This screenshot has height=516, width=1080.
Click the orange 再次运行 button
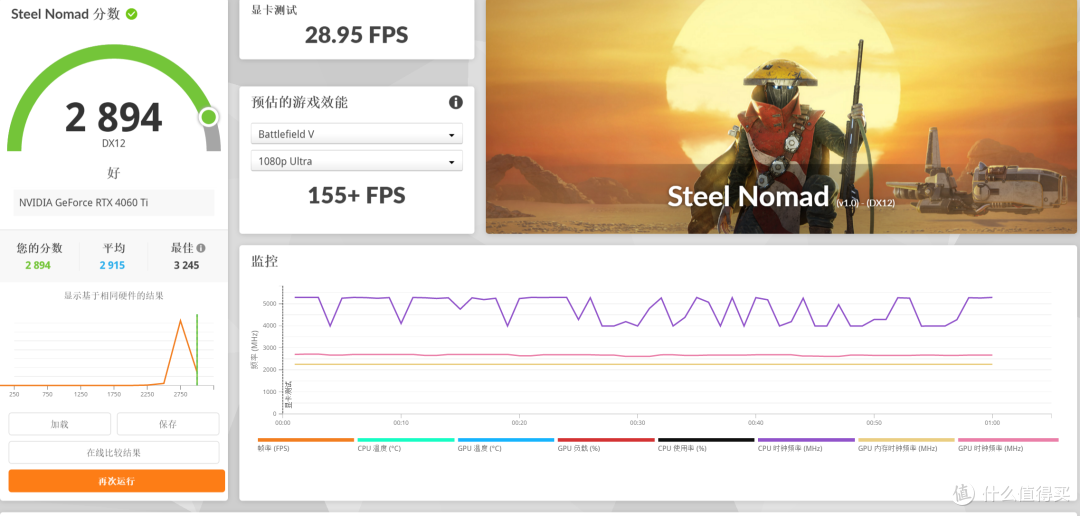click(117, 481)
